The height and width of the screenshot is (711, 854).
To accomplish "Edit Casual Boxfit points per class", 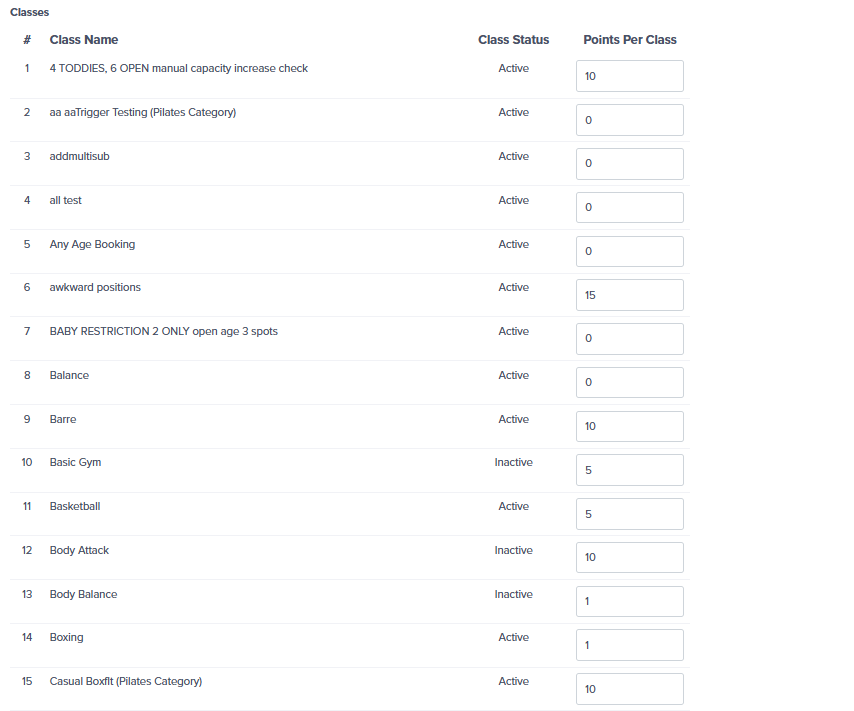I will point(630,689).
